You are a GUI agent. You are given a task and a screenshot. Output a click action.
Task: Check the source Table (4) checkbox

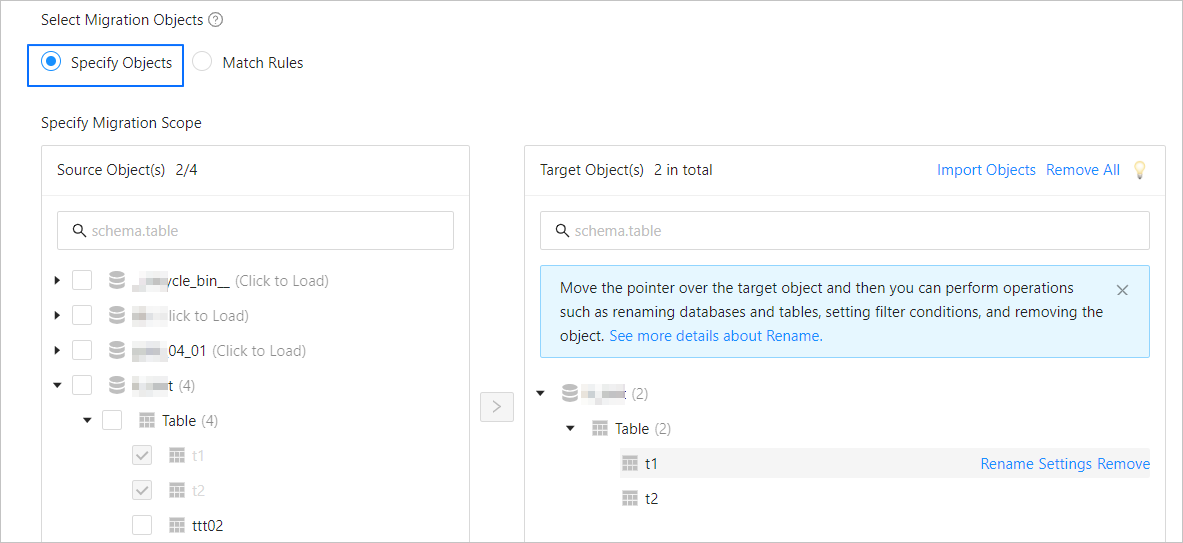[112, 419]
